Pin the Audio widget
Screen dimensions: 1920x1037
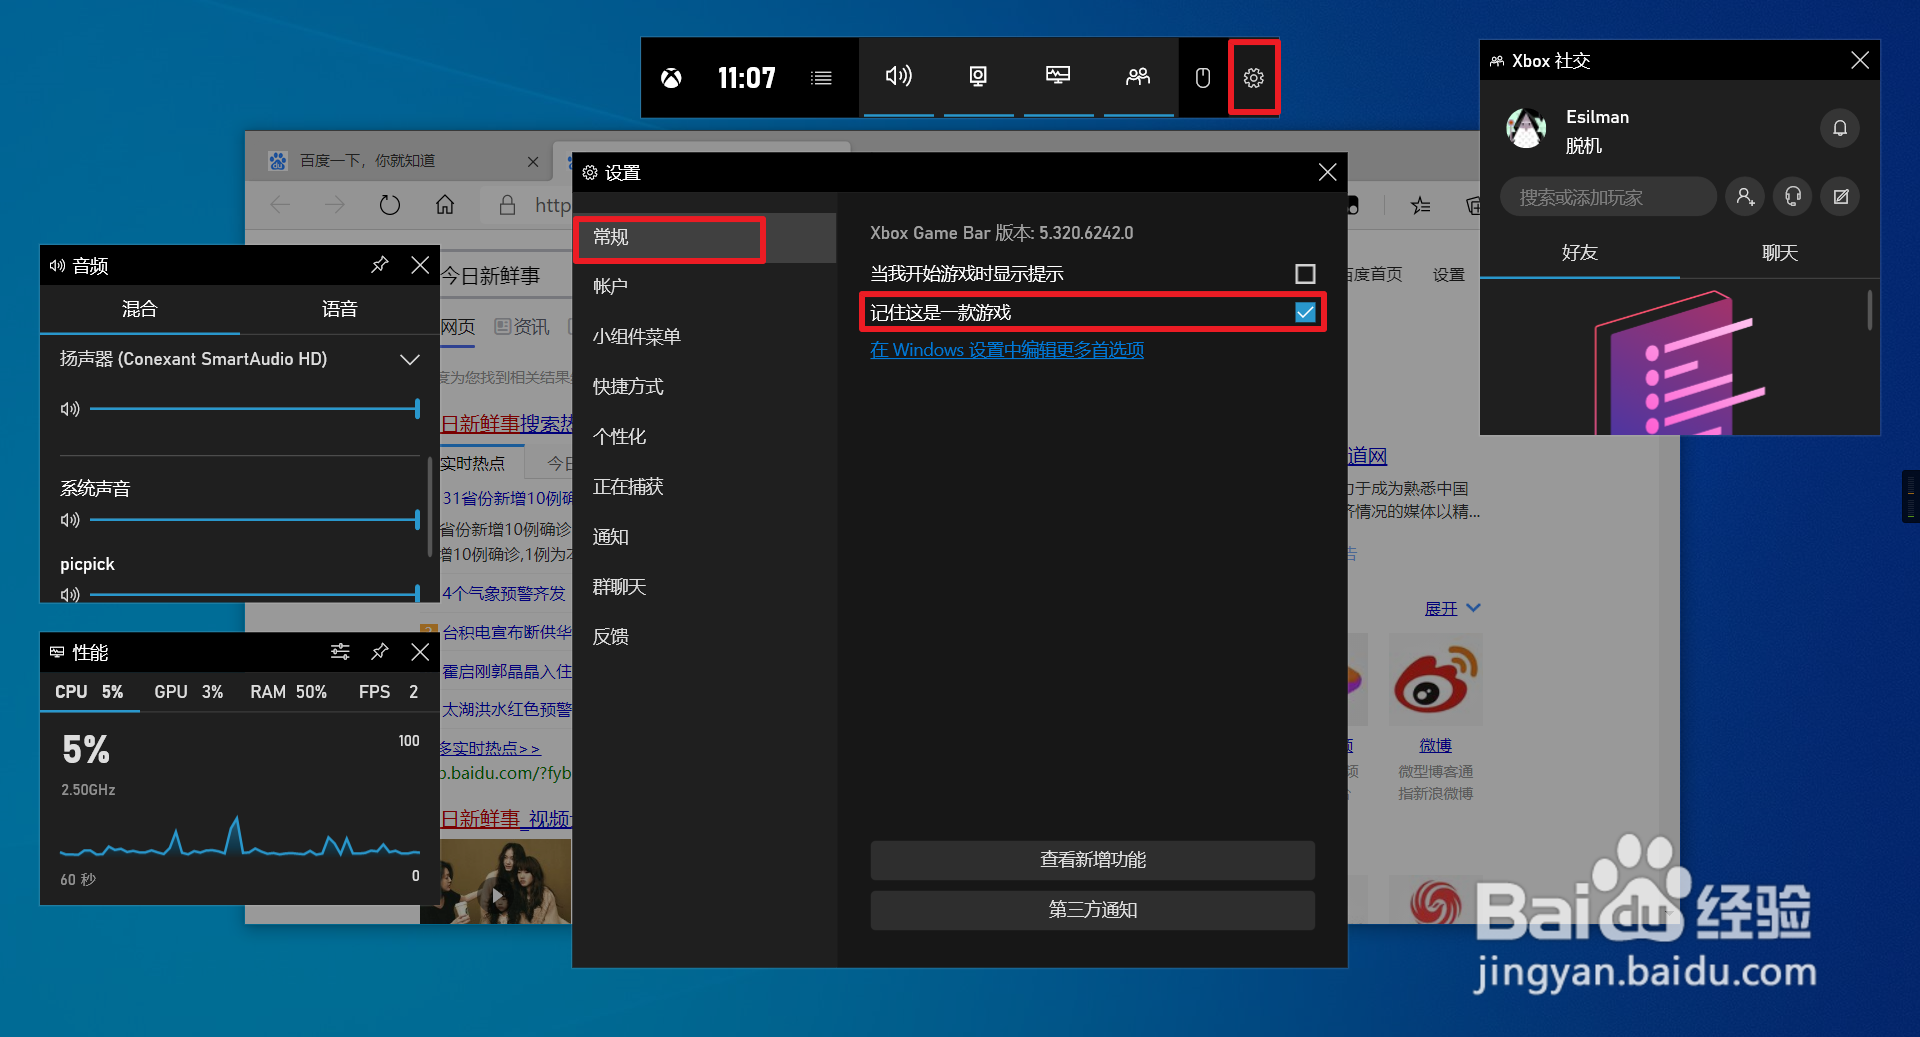[x=379, y=264]
